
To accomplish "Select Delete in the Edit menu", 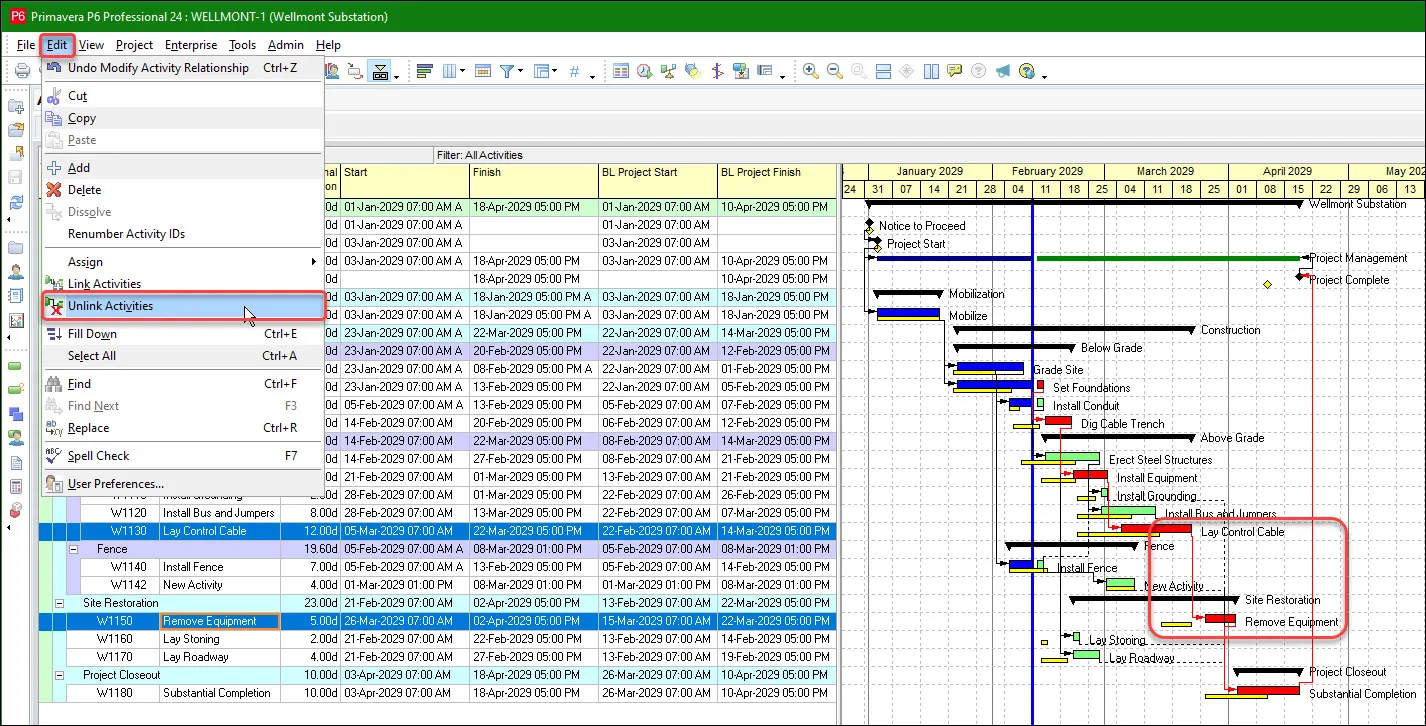I will 183,190.
